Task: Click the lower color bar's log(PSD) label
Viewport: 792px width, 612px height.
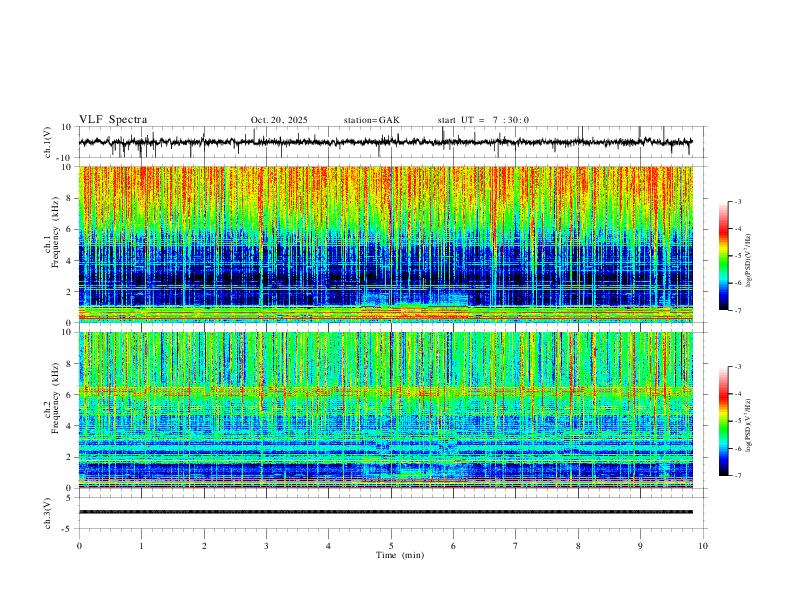Action: [748, 425]
